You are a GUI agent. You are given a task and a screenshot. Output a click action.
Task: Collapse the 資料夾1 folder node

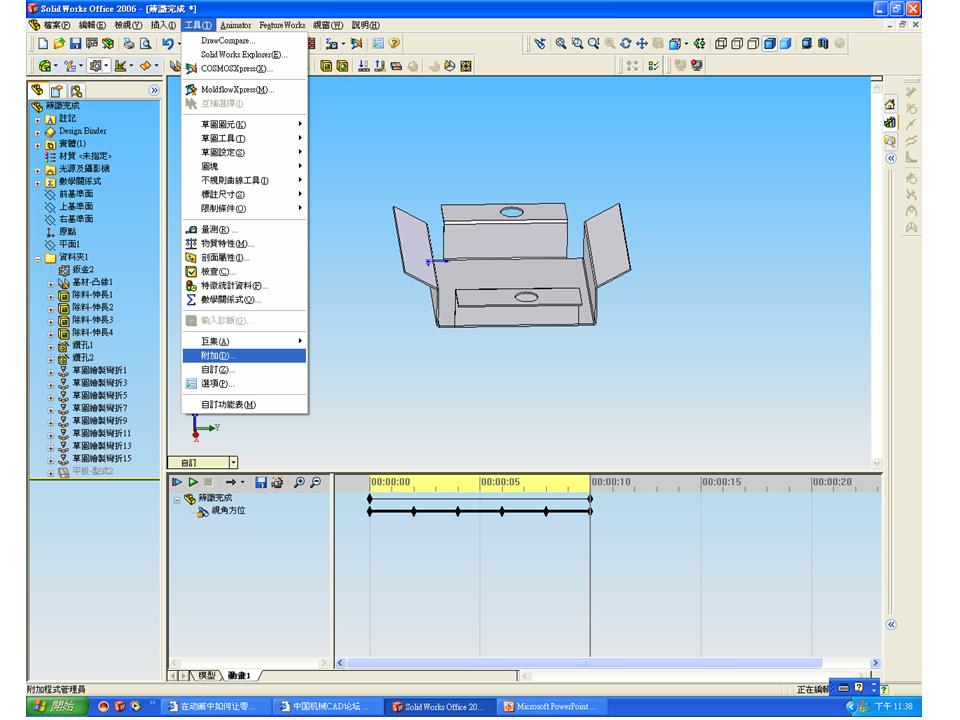coord(37,258)
